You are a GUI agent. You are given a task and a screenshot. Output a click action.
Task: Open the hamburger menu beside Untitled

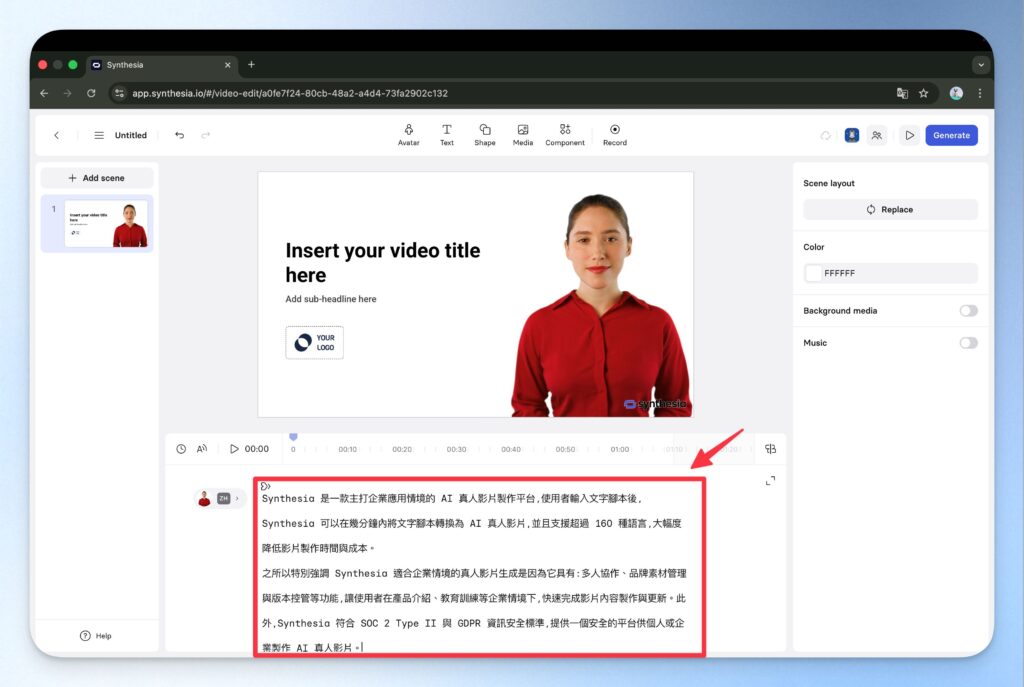tap(99, 135)
